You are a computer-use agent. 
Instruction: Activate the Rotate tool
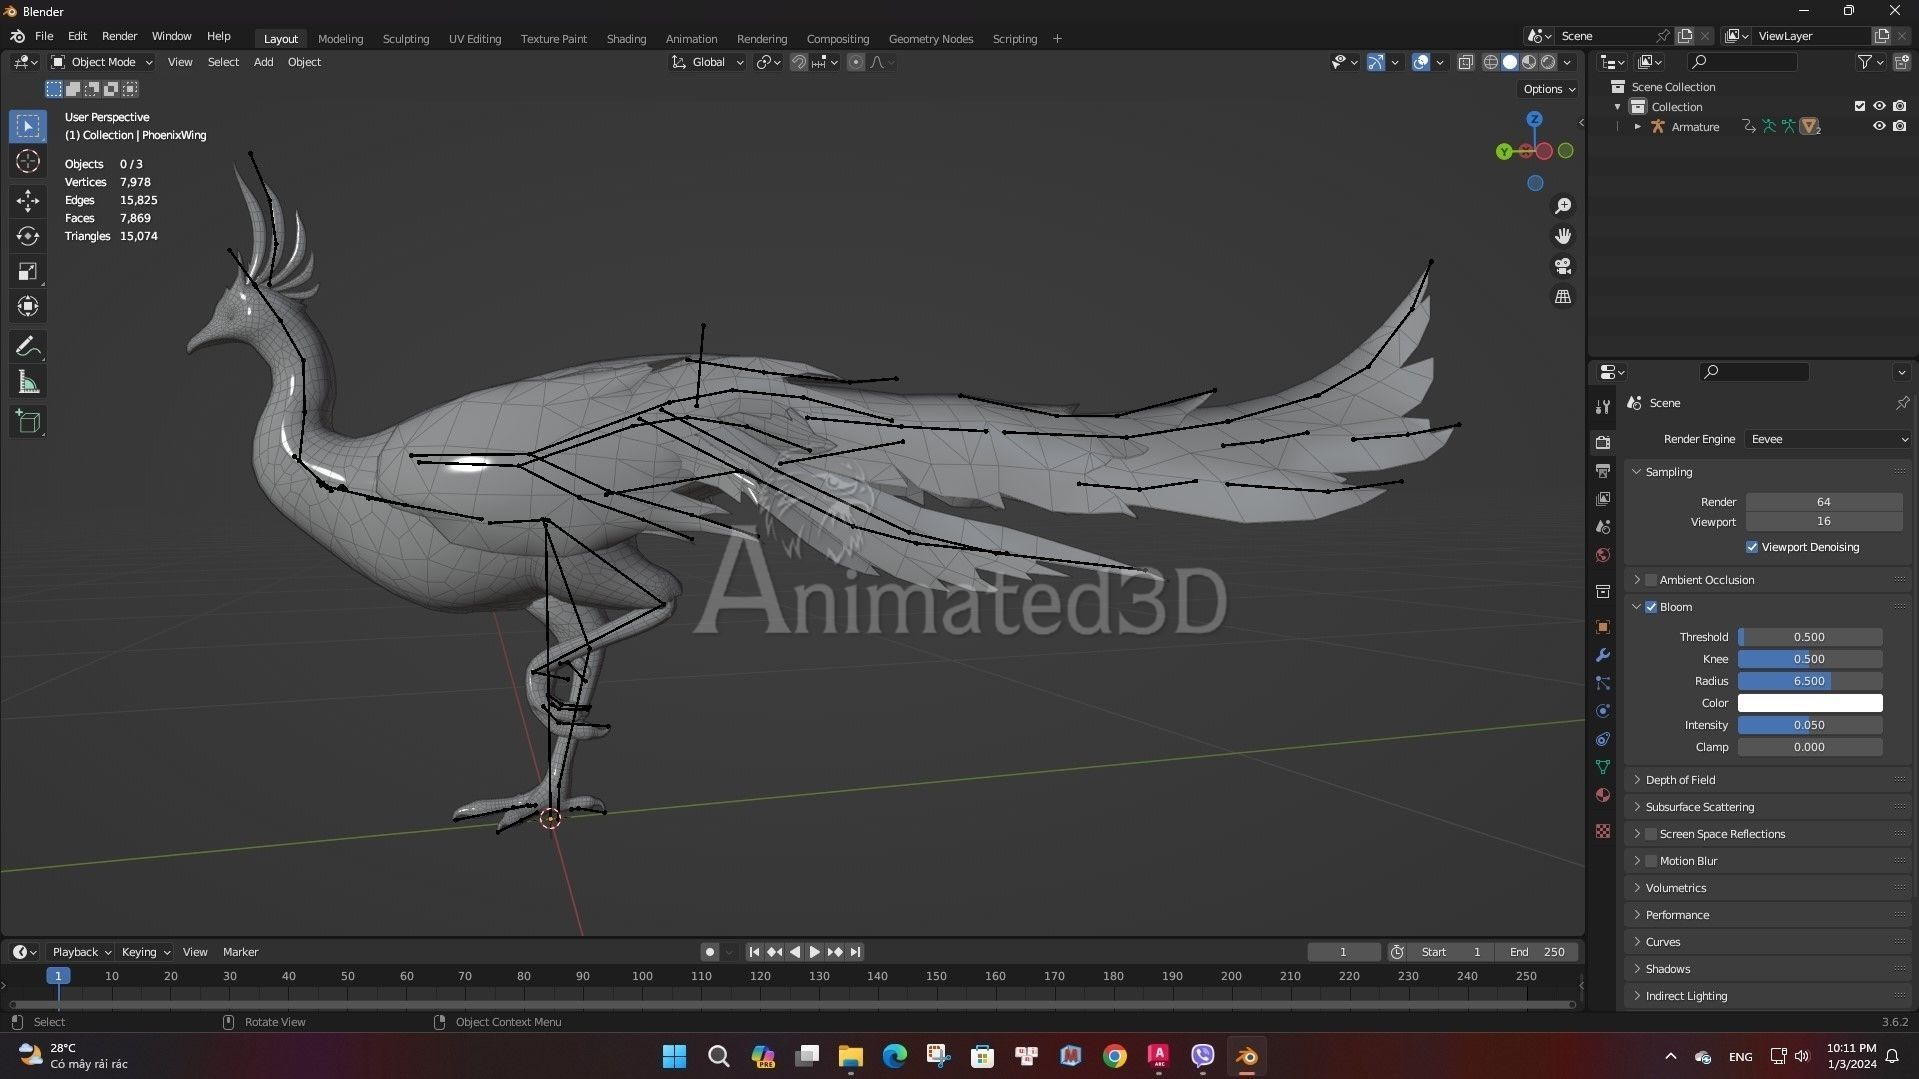click(x=28, y=236)
